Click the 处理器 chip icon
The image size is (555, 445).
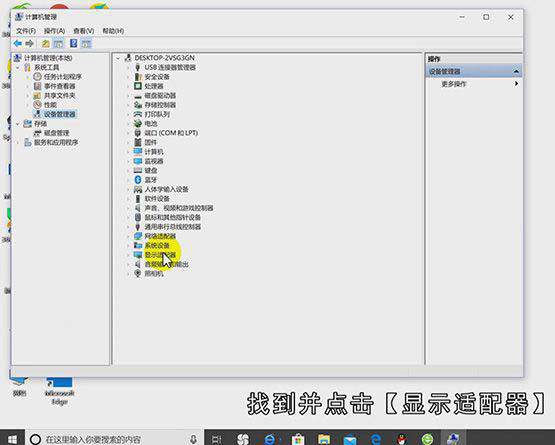click(138, 86)
